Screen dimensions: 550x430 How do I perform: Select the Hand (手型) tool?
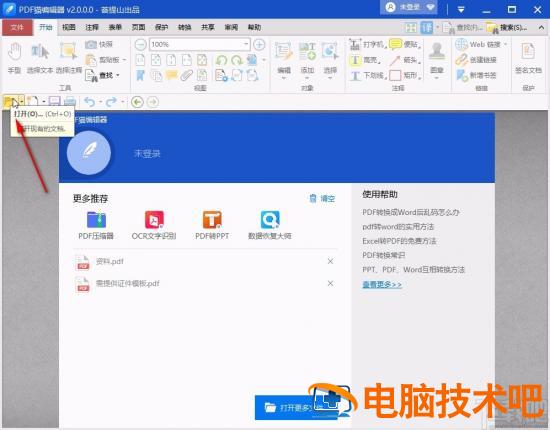[x=15, y=58]
